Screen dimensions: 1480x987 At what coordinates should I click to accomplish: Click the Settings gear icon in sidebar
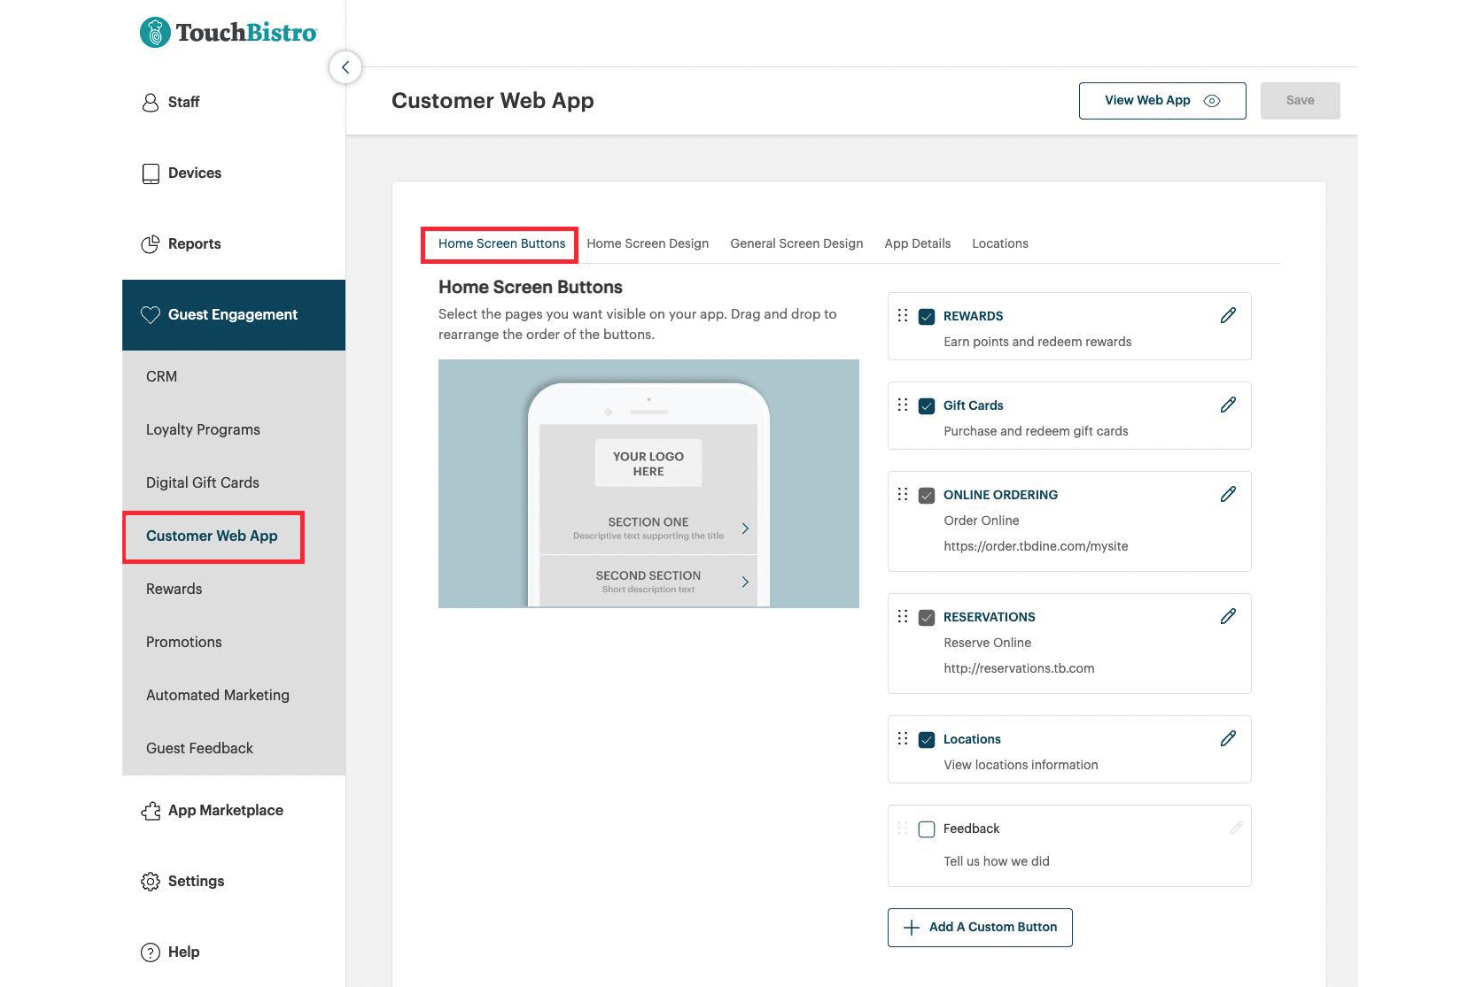point(151,881)
